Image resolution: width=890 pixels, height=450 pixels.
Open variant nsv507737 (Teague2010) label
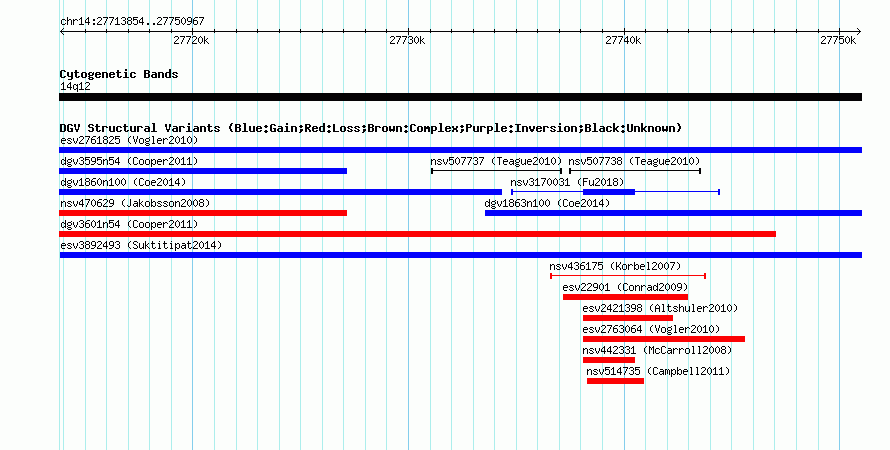tap(496, 161)
